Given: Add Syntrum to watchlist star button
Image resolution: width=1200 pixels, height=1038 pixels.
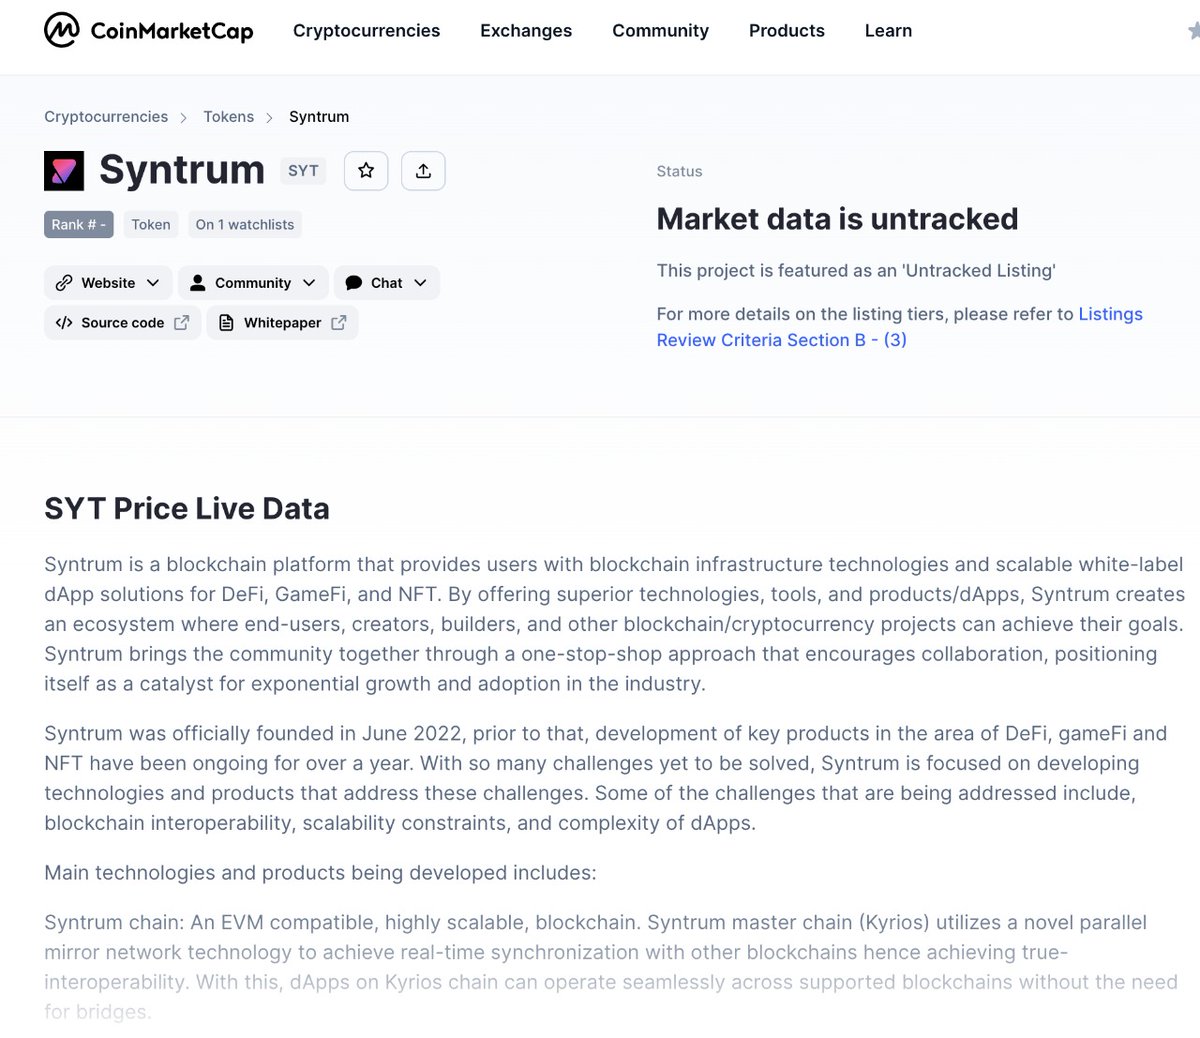Looking at the screenshot, I should [x=366, y=171].
